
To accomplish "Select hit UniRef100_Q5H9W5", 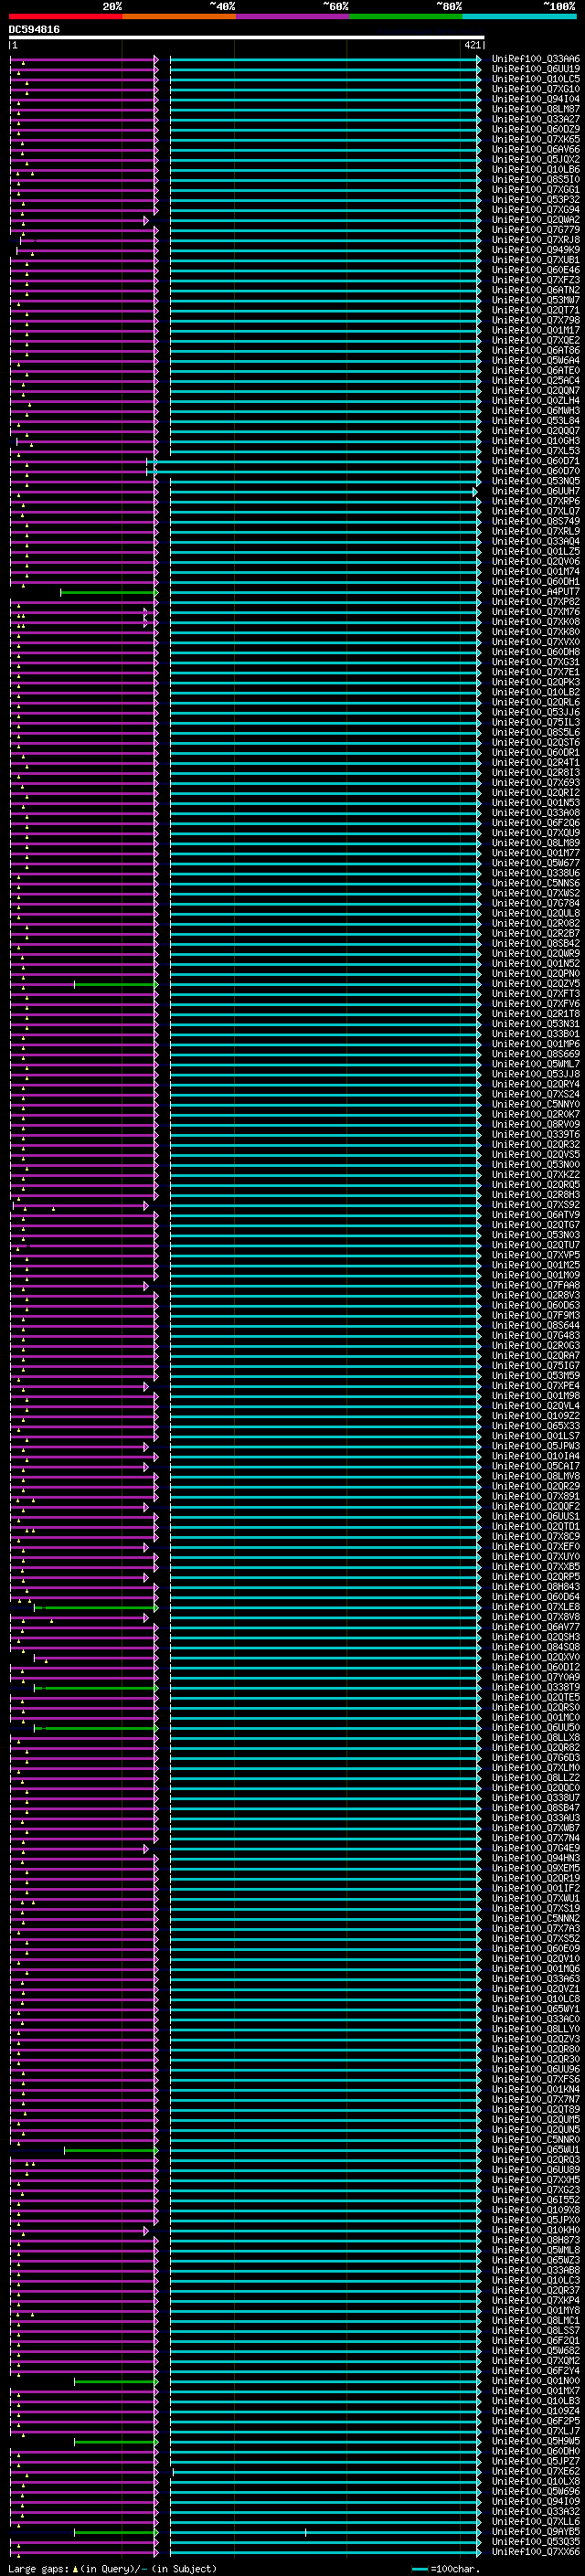I will pyautogui.click(x=536, y=2441).
